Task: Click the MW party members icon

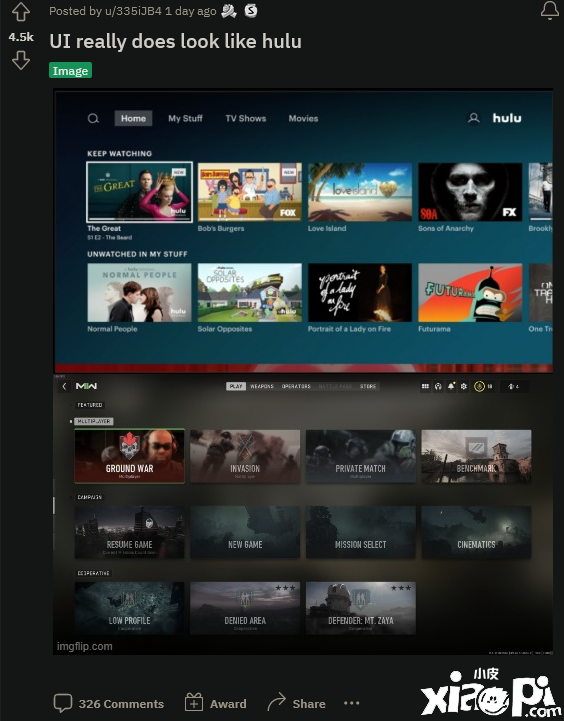Action: click(x=513, y=386)
